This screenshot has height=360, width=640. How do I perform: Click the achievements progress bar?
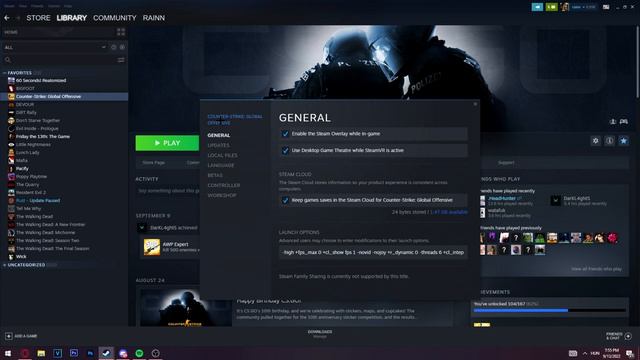549,311
